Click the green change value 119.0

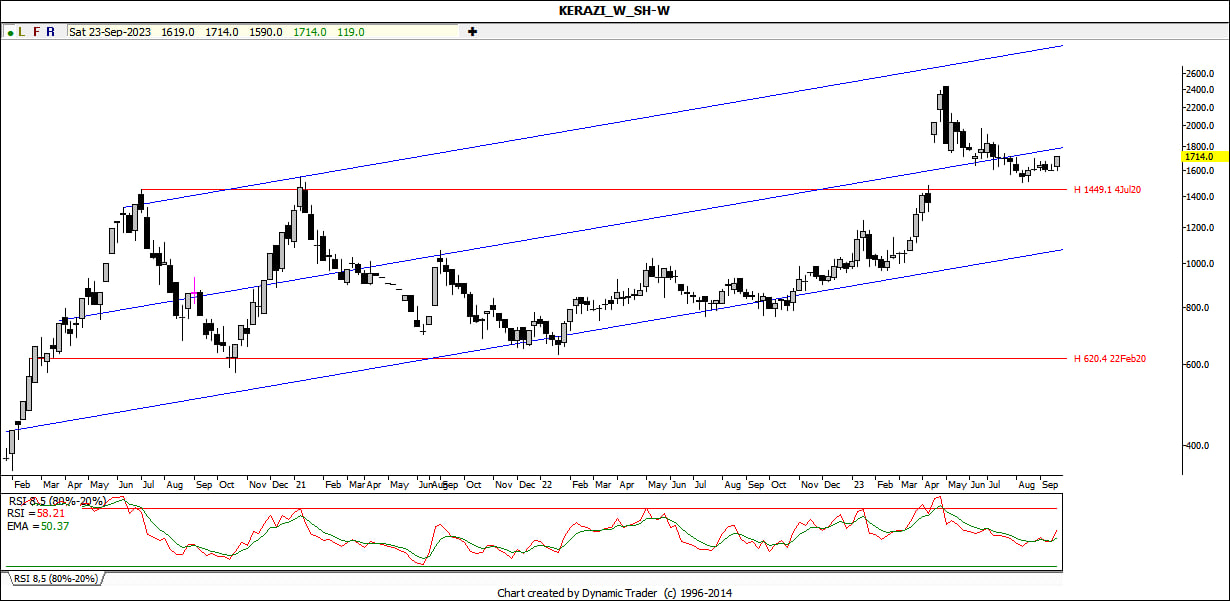(351, 32)
